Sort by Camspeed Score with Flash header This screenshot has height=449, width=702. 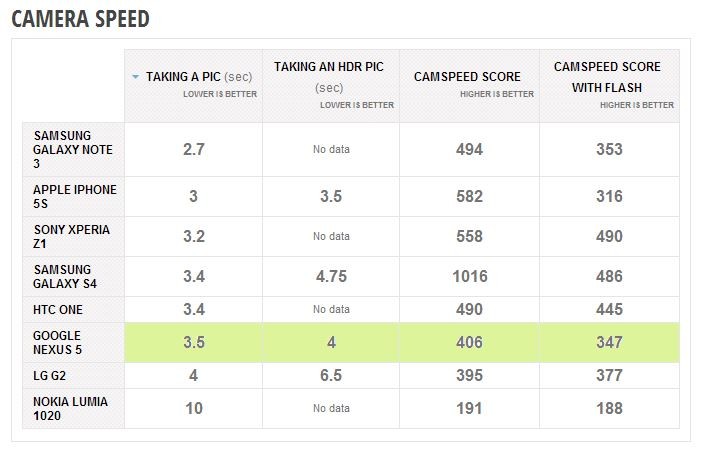(609, 86)
